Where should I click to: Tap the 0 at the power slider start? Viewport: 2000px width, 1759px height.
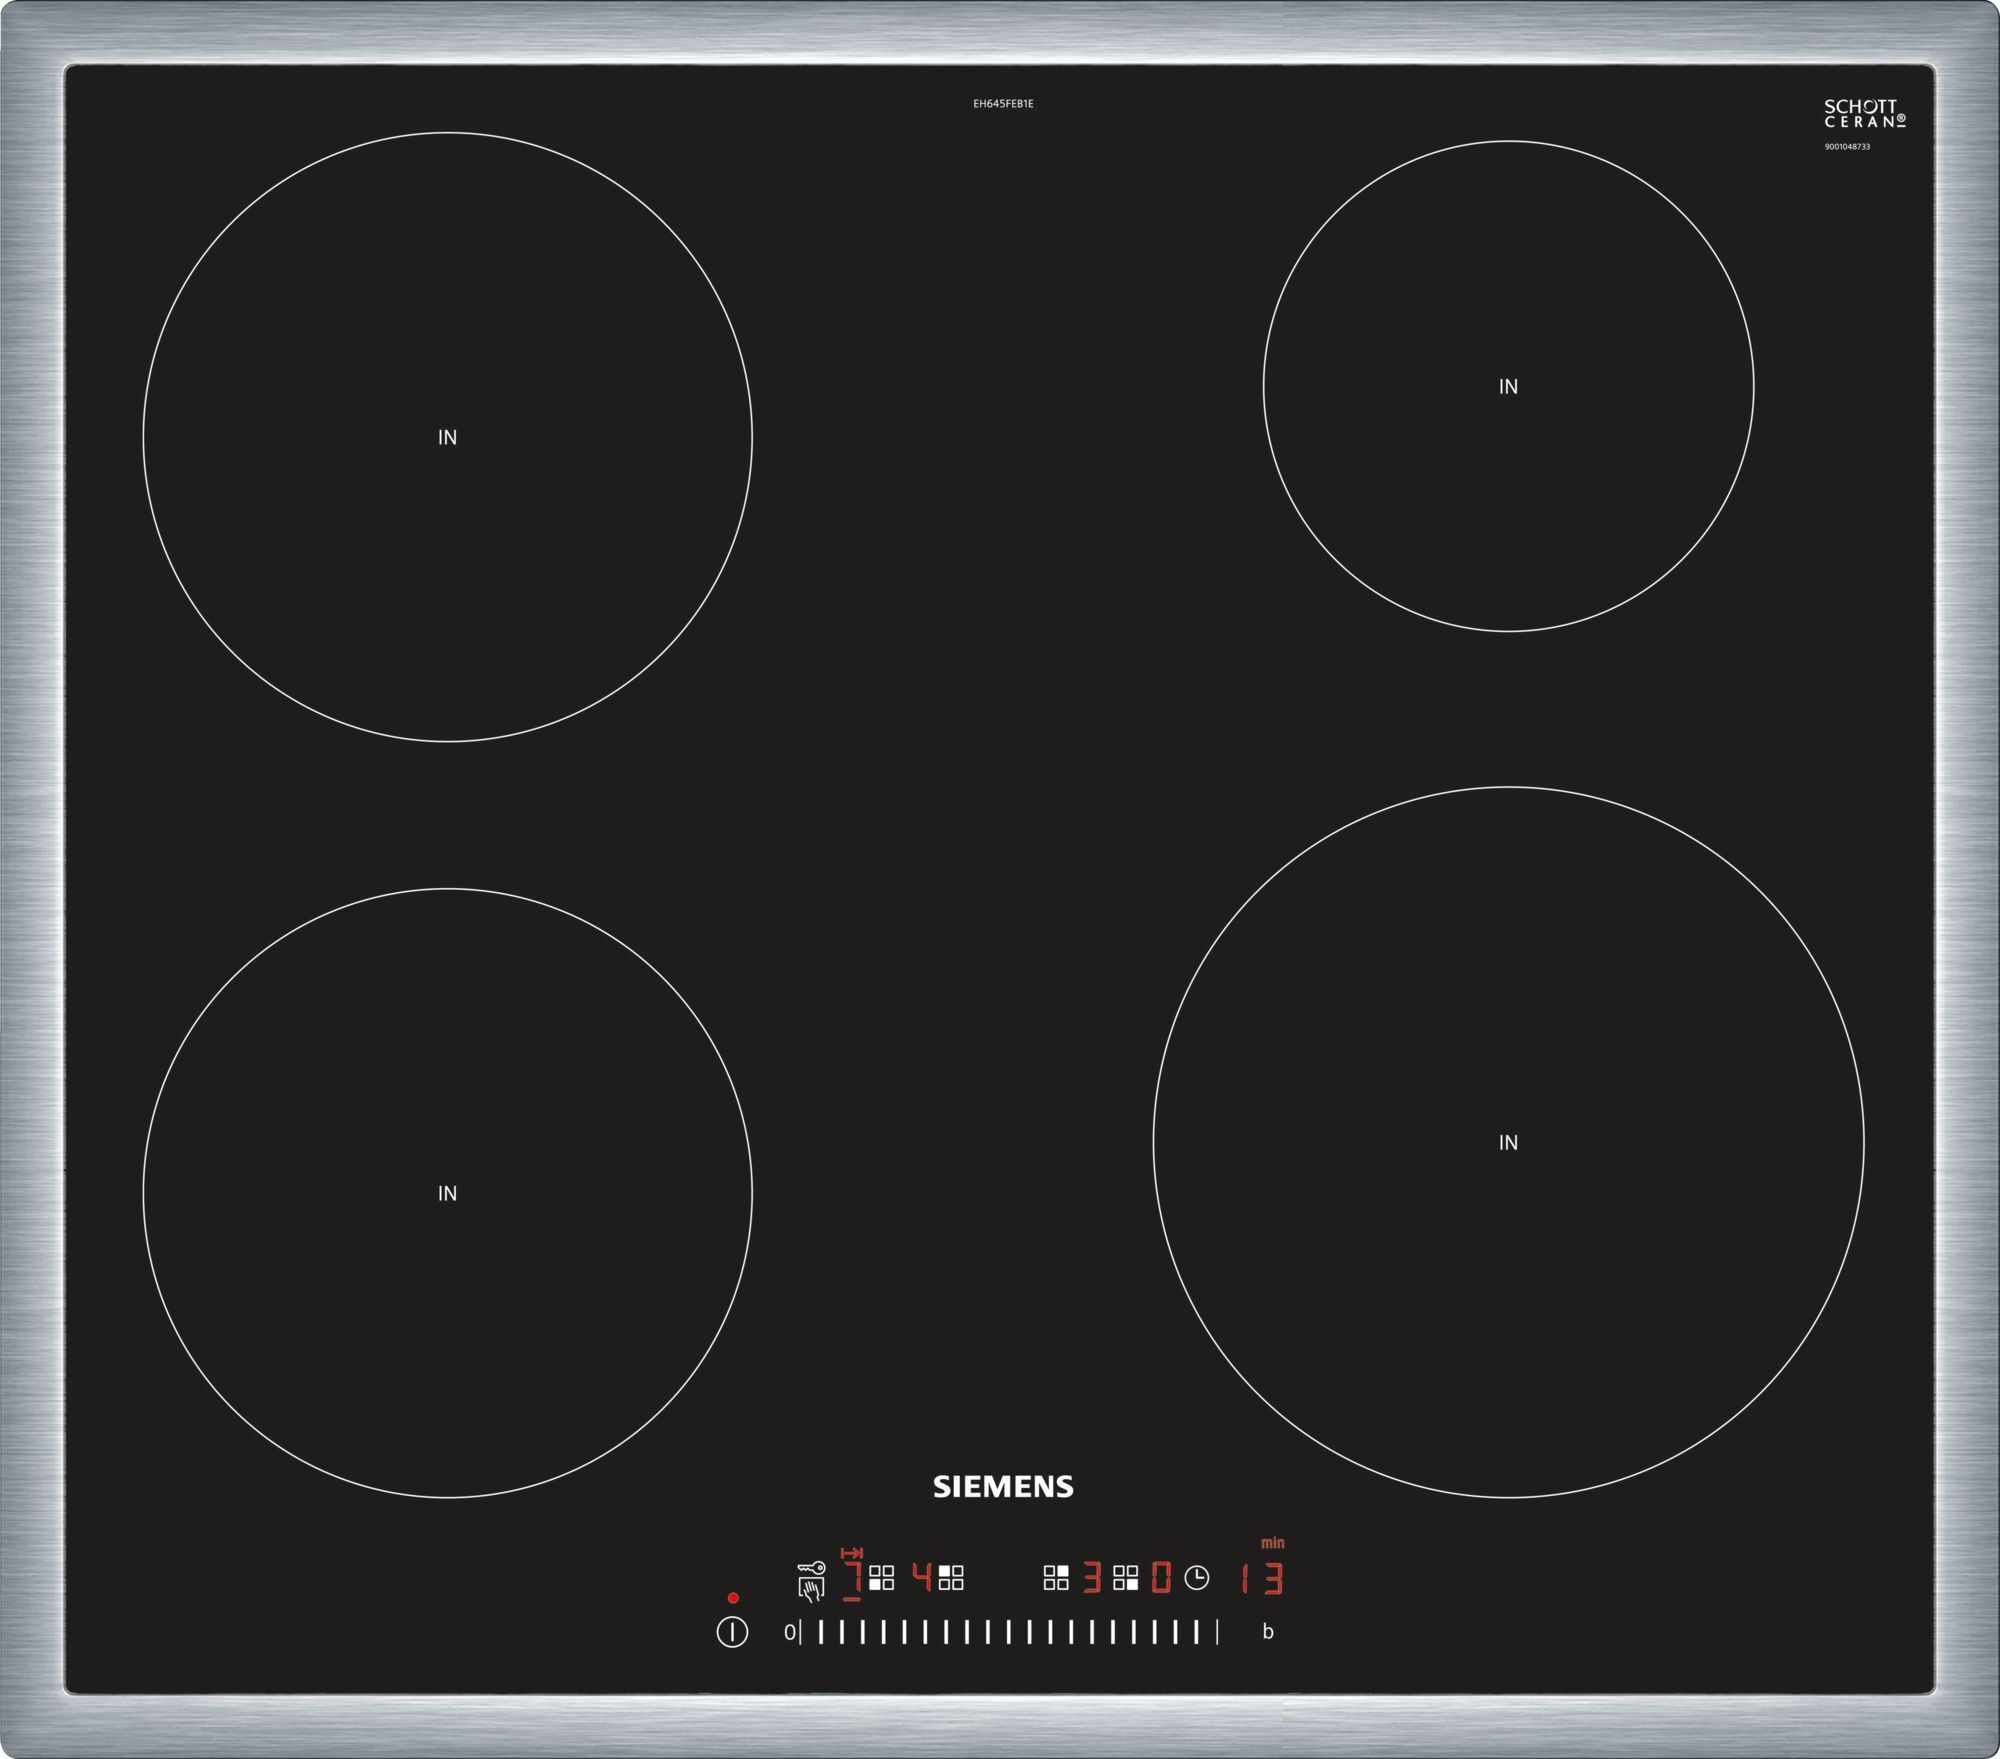pos(789,1632)
